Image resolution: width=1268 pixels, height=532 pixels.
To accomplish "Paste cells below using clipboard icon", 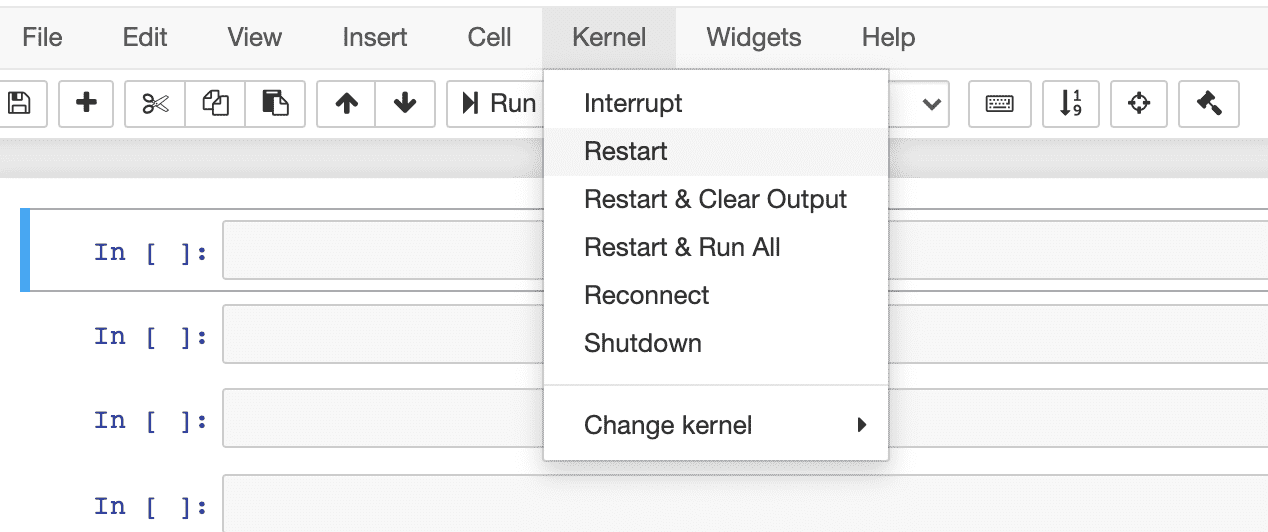I will coord(275,103).
